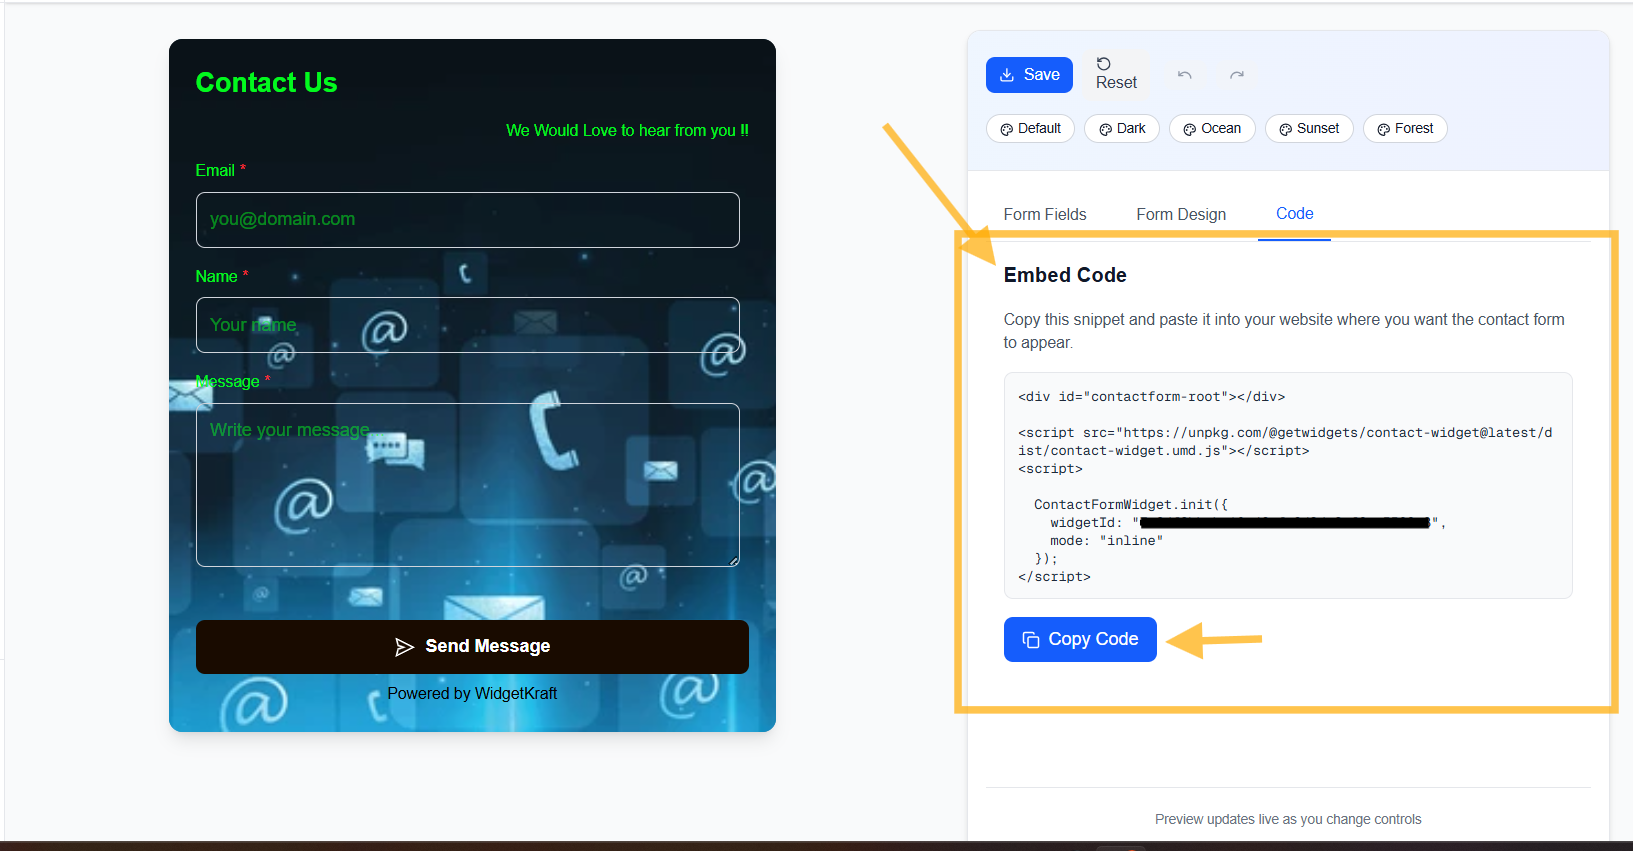Apply the Sunset theme preset
Screen dimensions: 1633x851
(x=1309, y=129)
